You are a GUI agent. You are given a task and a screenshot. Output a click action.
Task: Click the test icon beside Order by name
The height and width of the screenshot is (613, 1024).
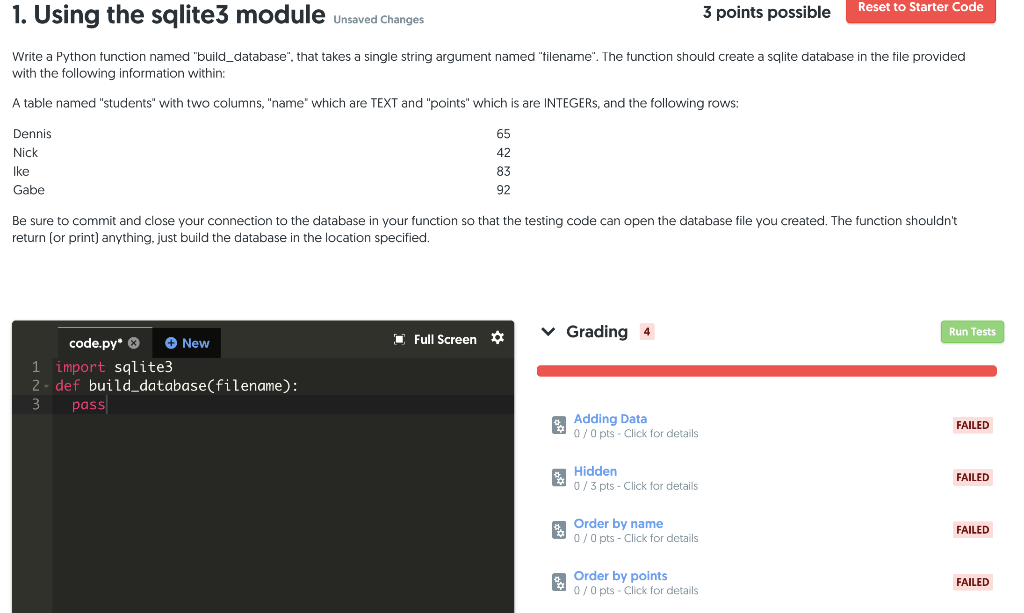558,530
